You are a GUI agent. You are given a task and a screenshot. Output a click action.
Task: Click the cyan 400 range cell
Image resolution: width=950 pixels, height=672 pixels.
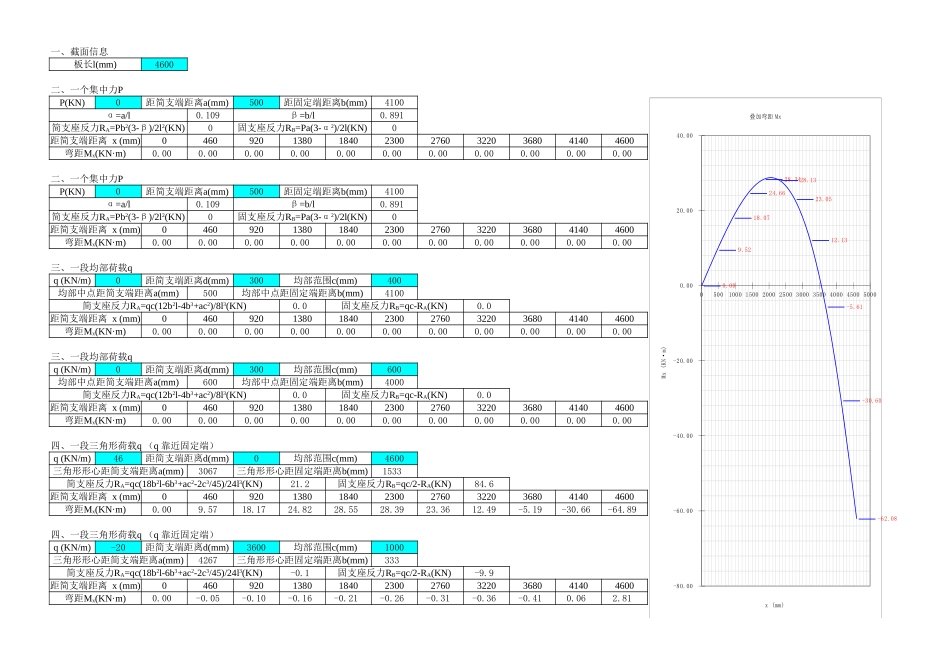coord(394,281)
